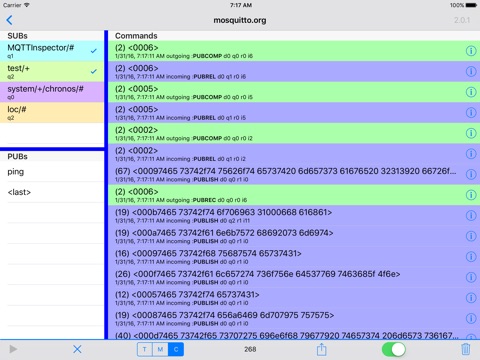Screen dimensions: 480x360
Task: Tap the X disconnect icon in toolbar
Action: click(77, 349)
